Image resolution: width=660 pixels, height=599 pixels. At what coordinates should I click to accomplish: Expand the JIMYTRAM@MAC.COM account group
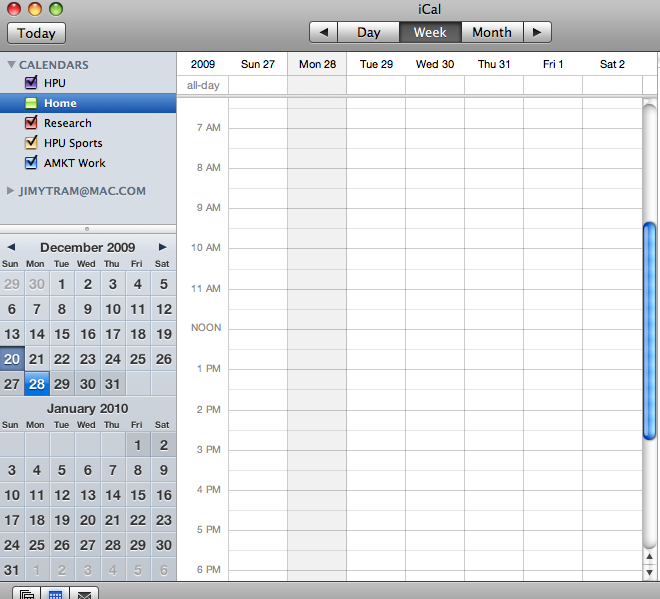[11, 190]
